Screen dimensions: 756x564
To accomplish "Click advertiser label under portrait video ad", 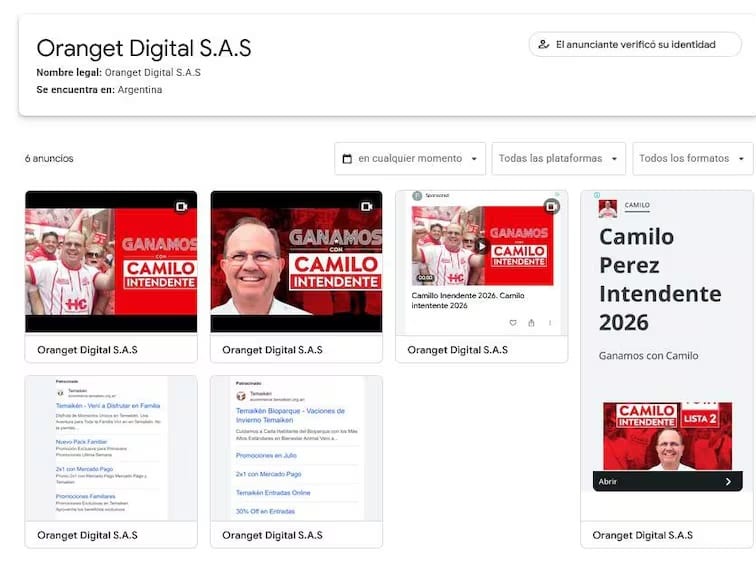I will coord(272,350).
